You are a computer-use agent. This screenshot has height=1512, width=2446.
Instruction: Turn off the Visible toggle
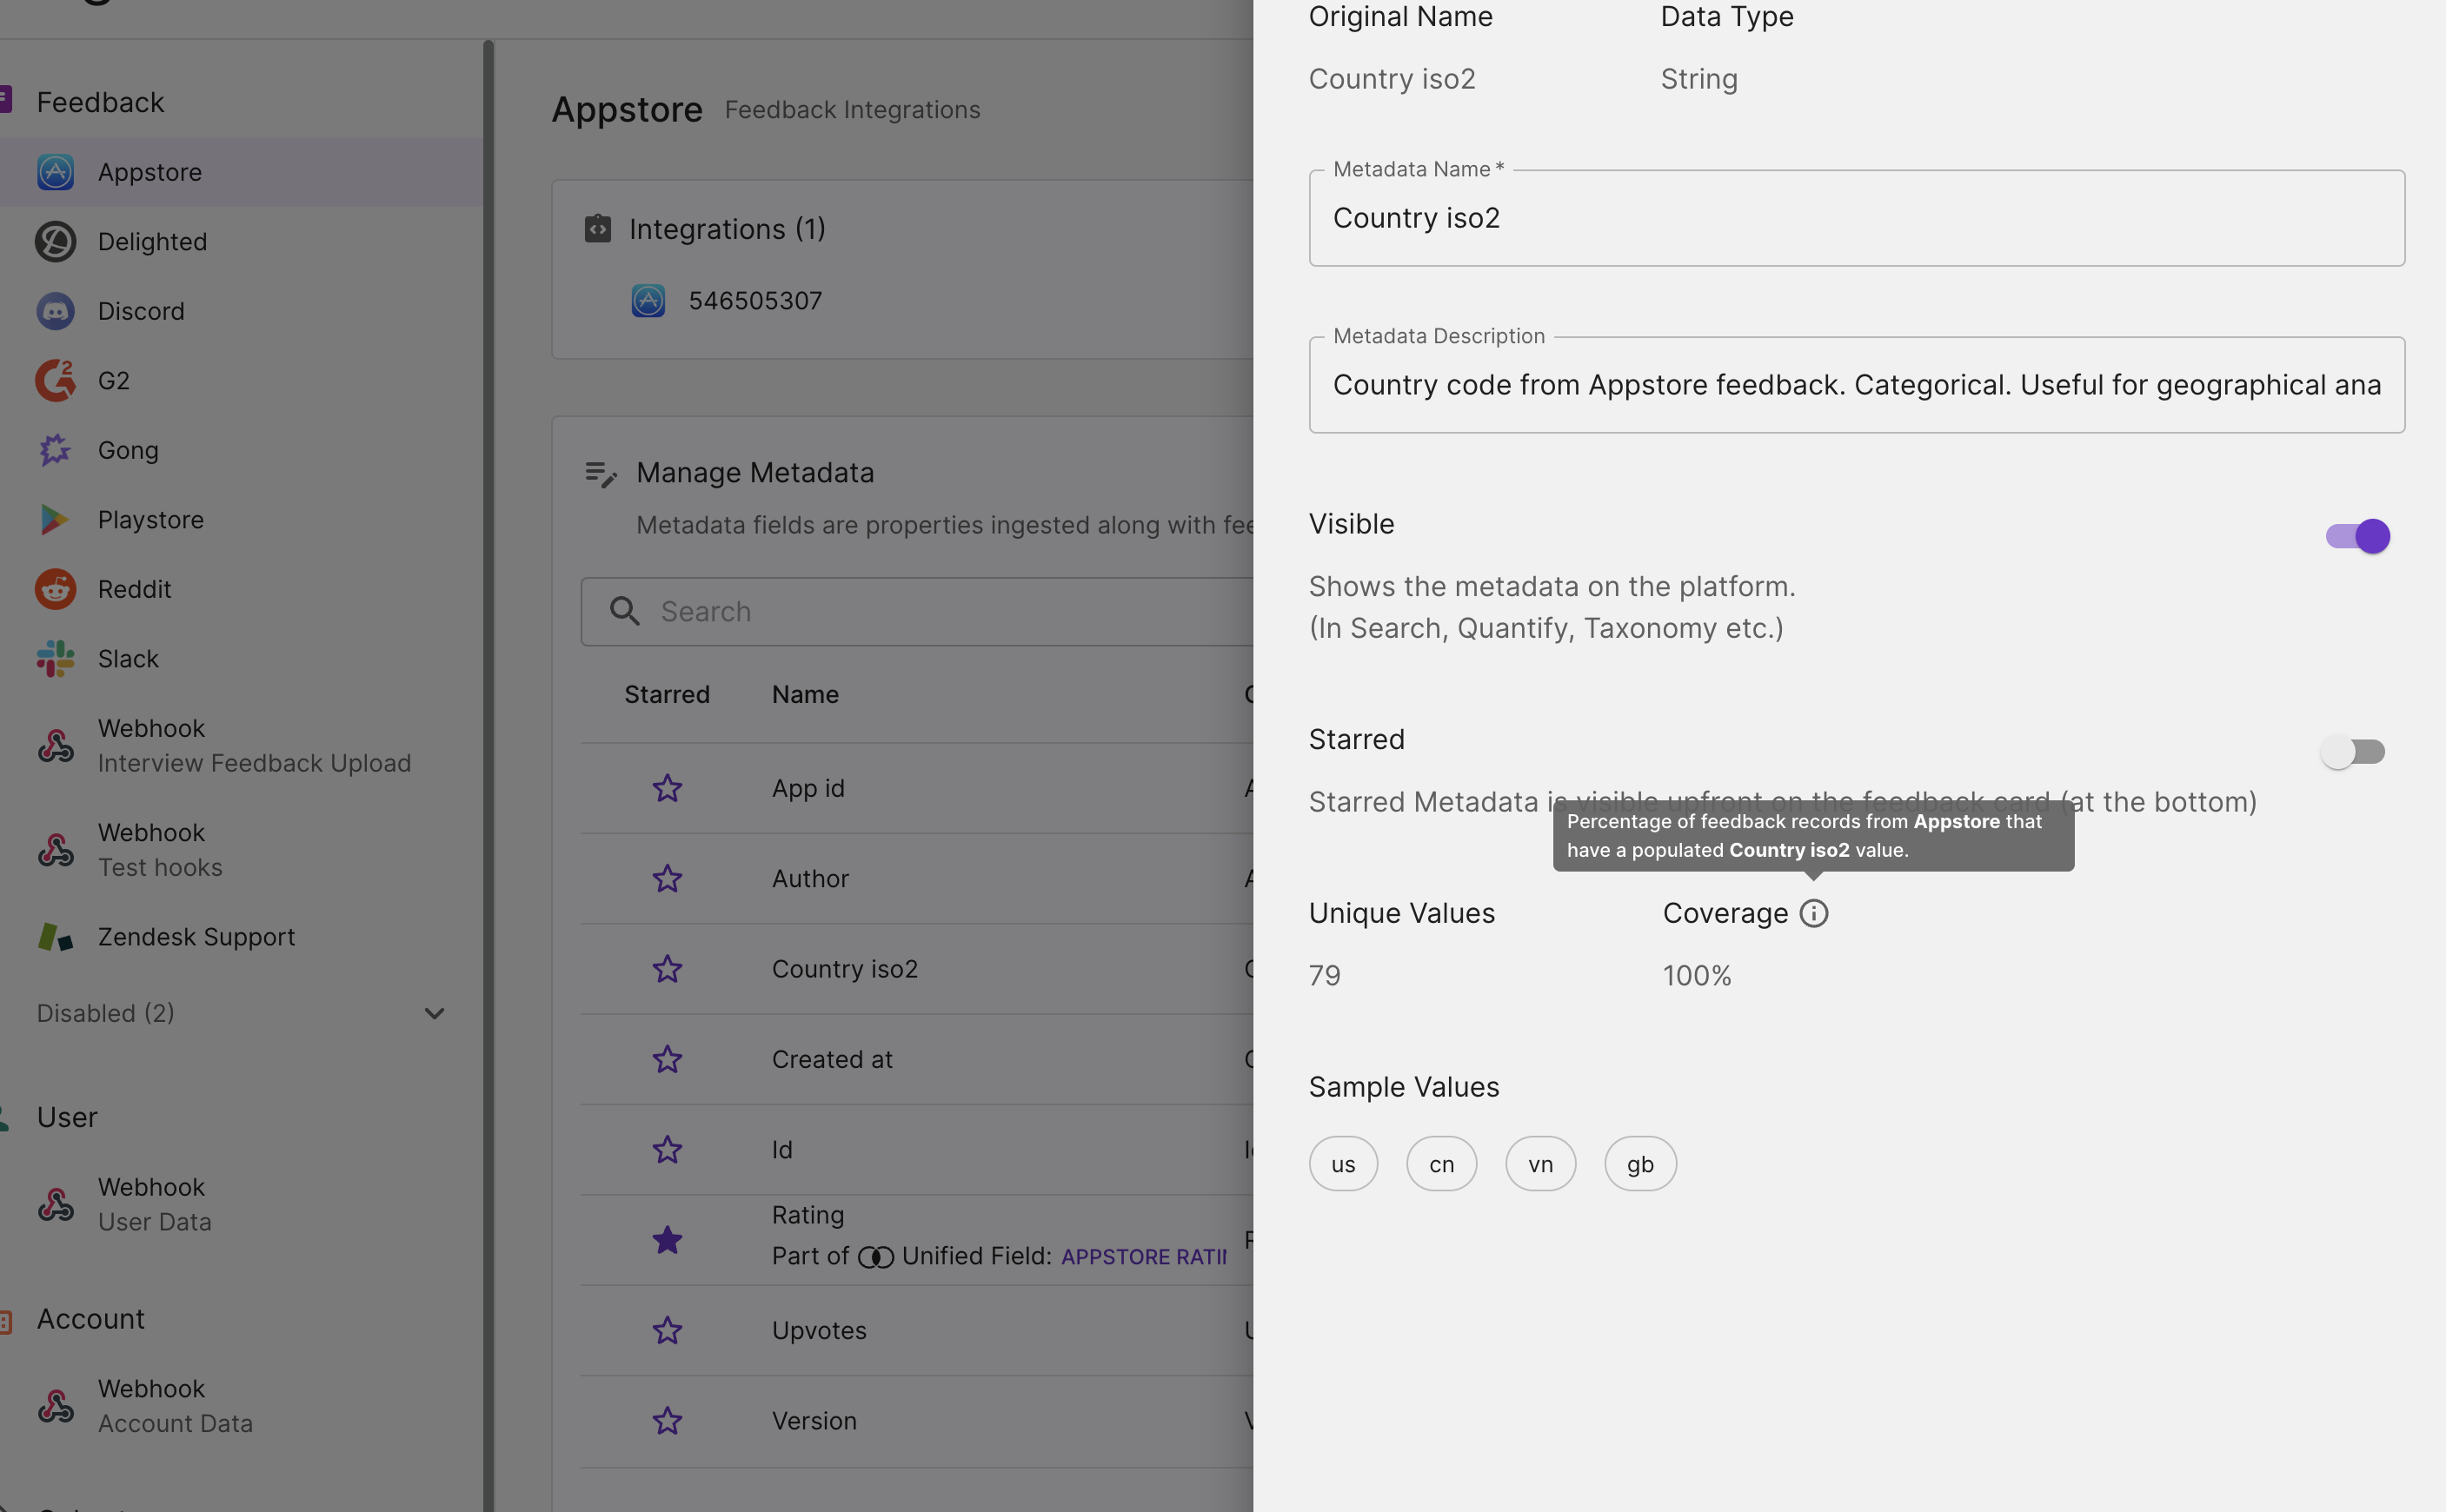2357,536
